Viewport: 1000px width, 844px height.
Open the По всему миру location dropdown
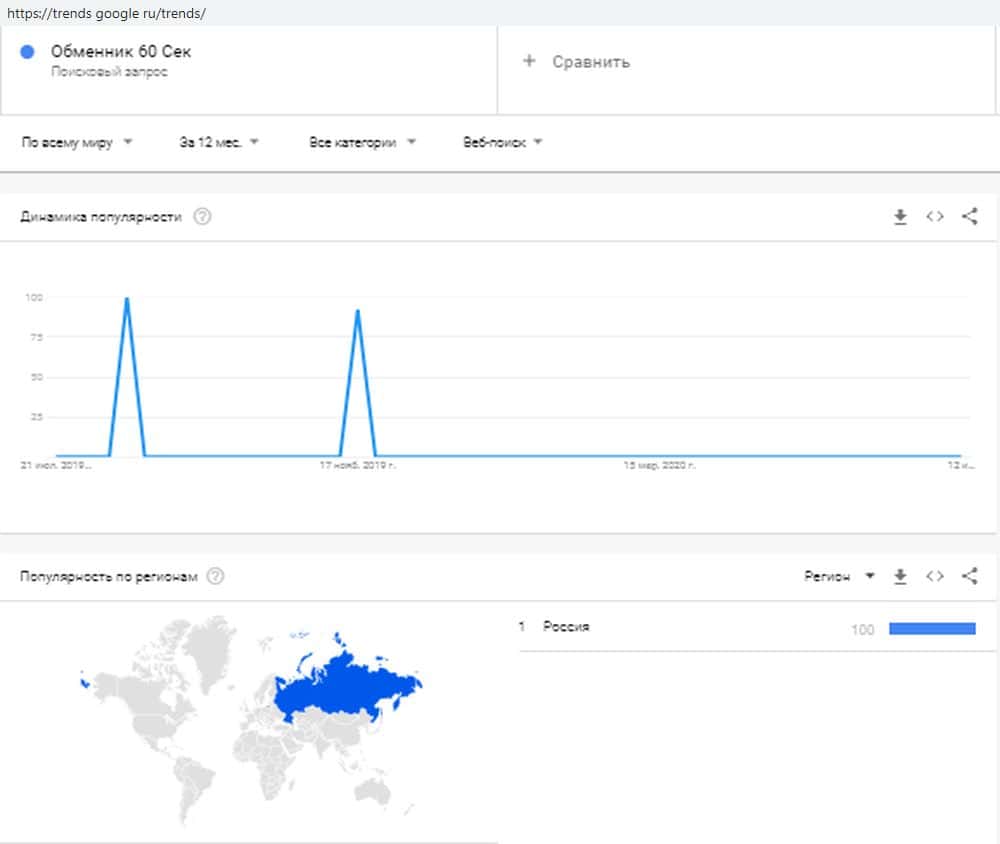[x=77, y=143]
